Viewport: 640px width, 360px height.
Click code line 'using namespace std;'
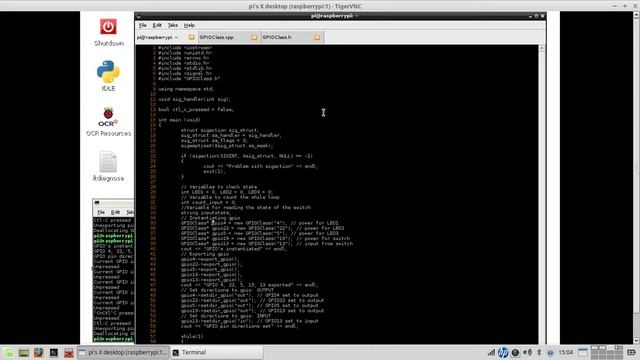click(186, 89)
